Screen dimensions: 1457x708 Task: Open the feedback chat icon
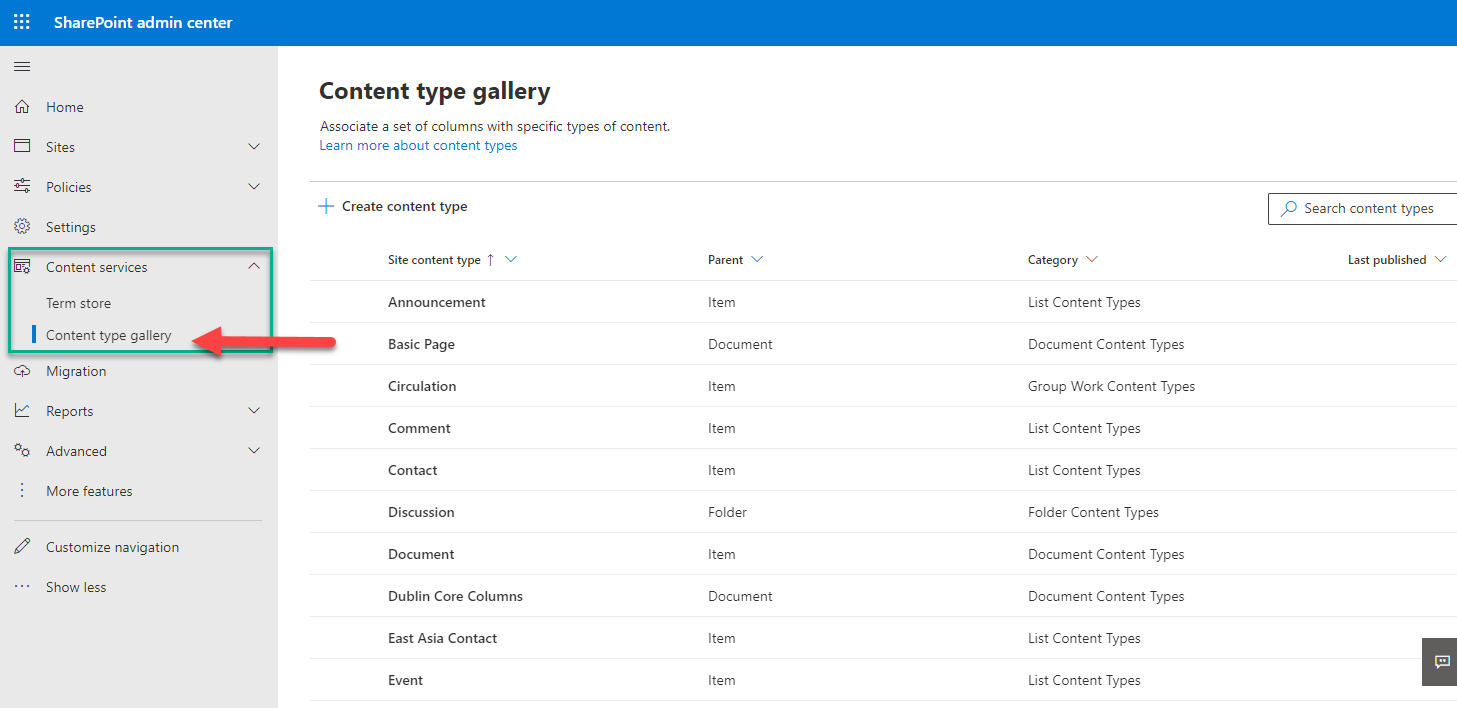pos(1442,662)
